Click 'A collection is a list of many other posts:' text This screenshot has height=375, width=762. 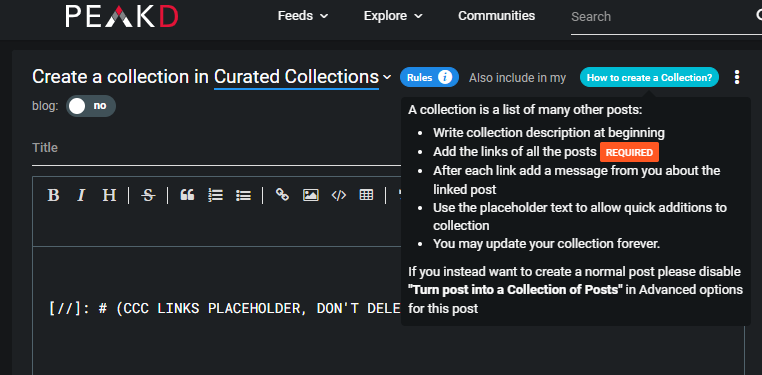[x=525, y=110]
